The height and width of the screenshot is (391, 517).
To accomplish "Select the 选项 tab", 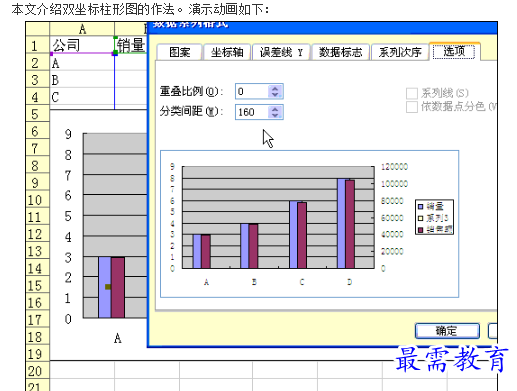I will (454, 51).
